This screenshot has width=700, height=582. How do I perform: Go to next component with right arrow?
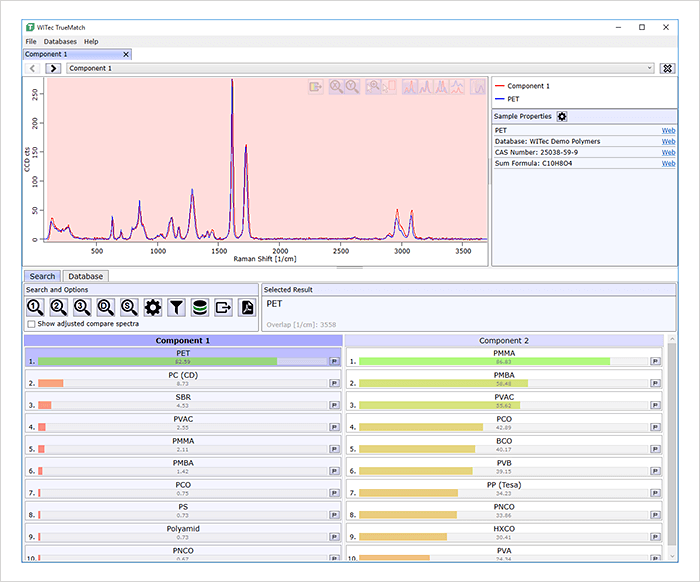[x=53, y=68]
